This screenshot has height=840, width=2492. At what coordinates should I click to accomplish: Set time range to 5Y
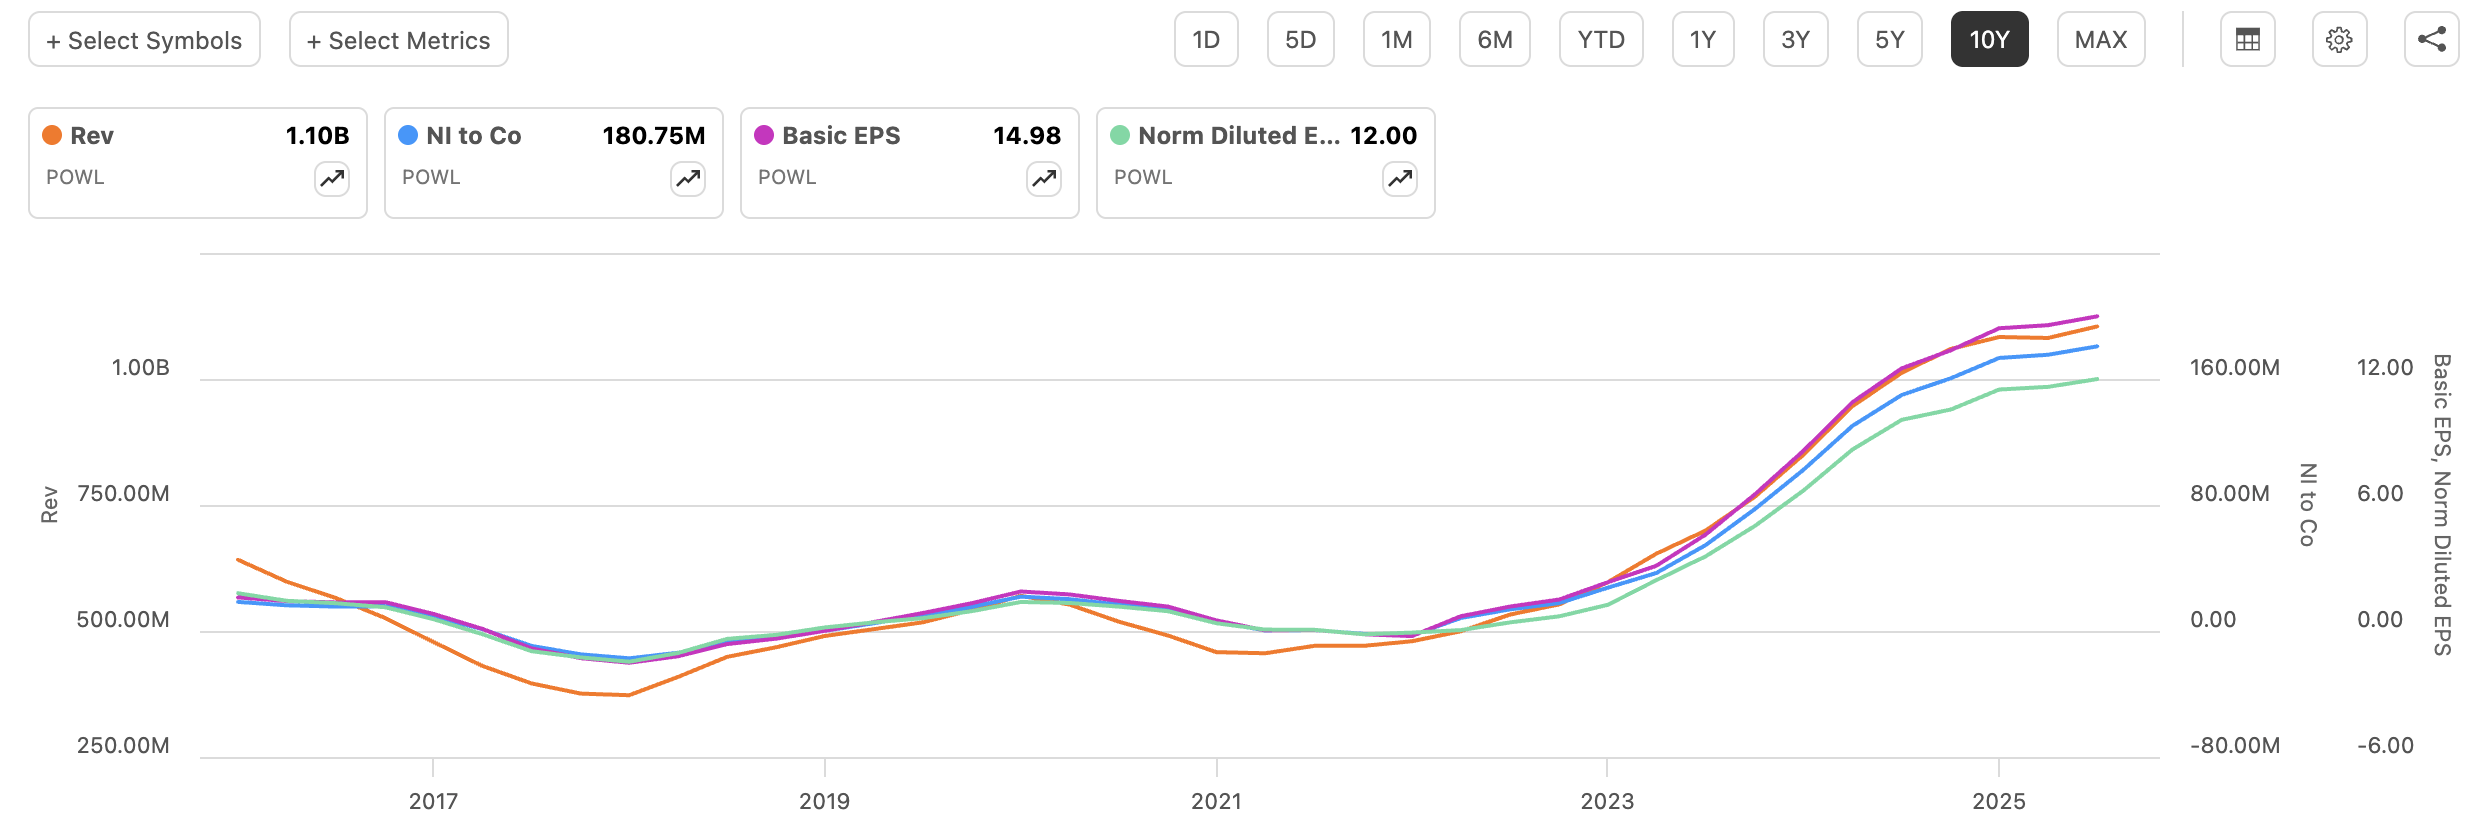coord(1889,40)
